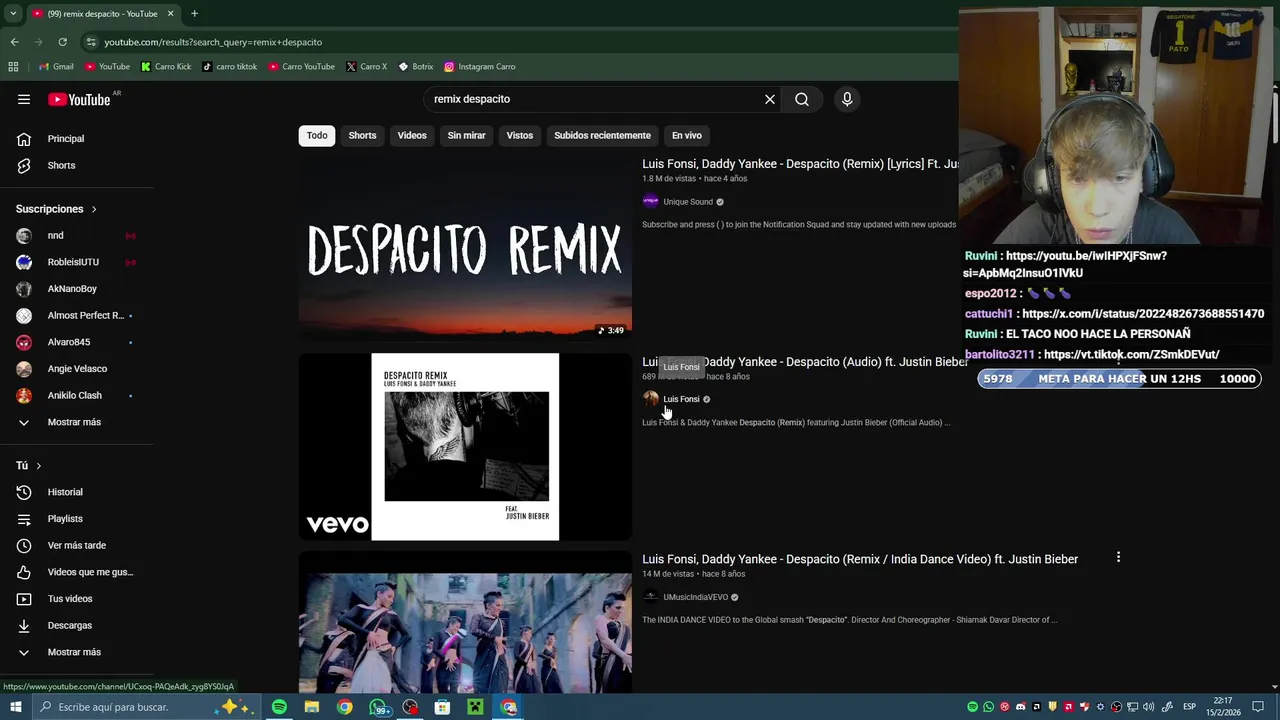Select the Videos filter chip
1280x720 pixels.
412,135
